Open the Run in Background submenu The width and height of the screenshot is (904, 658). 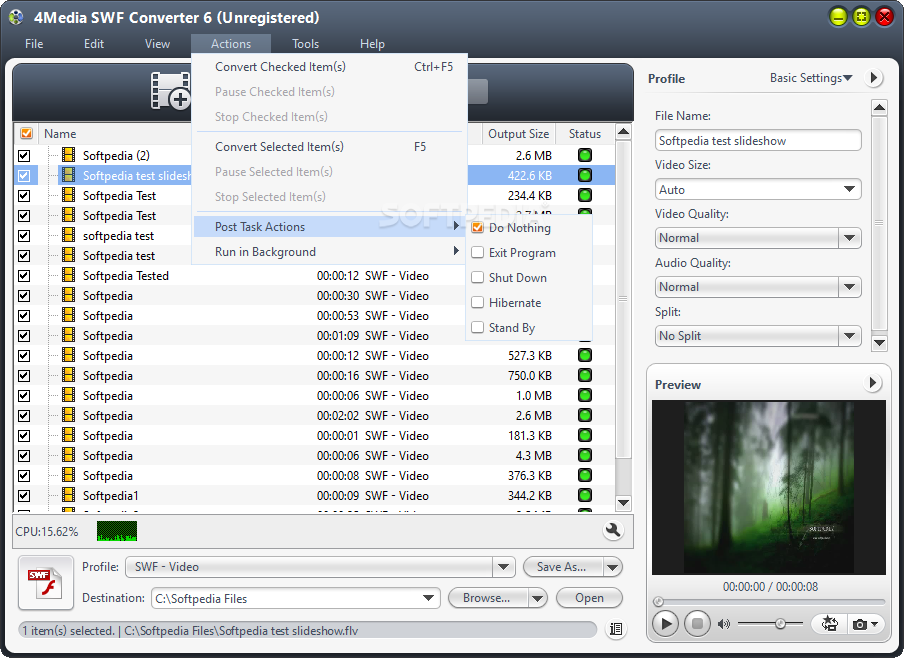329,251
